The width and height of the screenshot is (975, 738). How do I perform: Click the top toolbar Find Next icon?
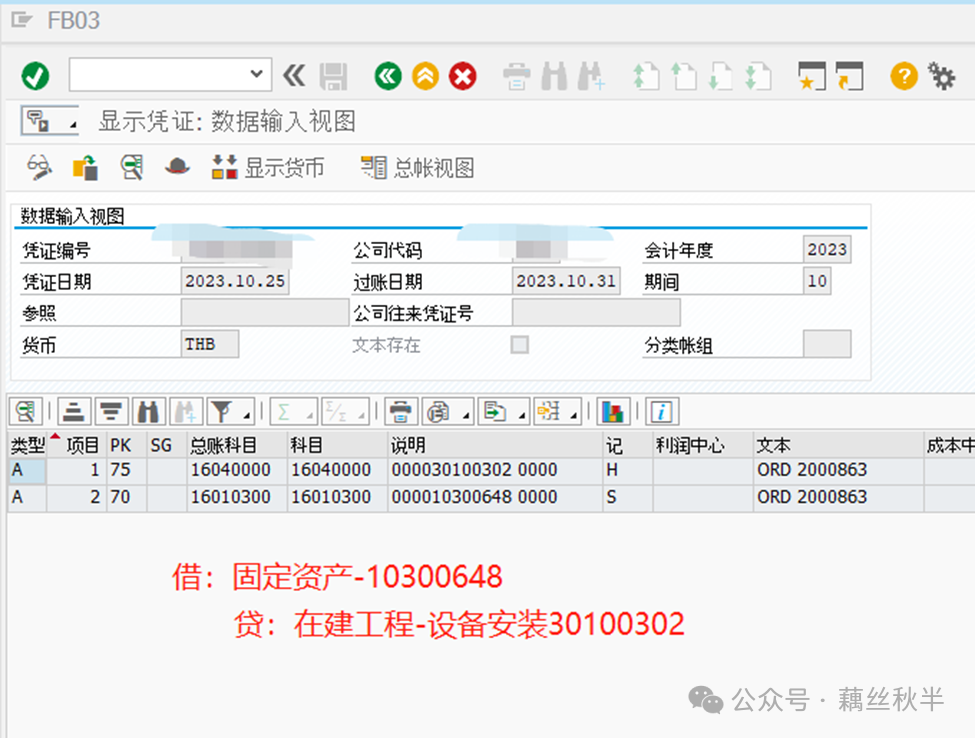pyautogui.click(x=591, y=76)
